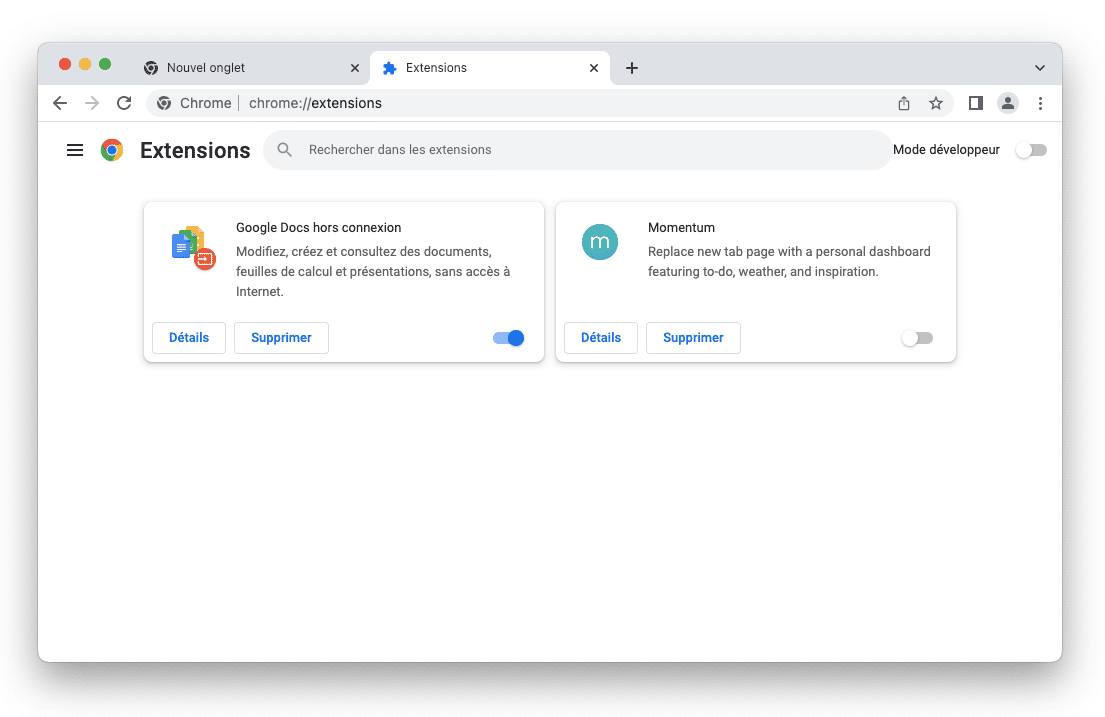Share this page via share icon
Image resolution: width=1105 pixels, height=717 pixels.
904,103
